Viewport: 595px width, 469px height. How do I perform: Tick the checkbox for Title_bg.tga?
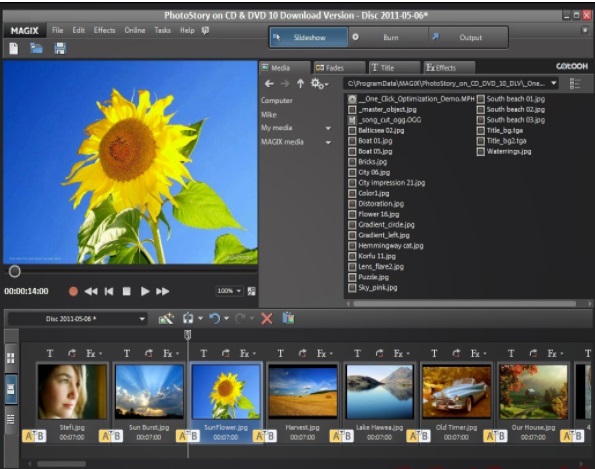(x=481, y=131)
